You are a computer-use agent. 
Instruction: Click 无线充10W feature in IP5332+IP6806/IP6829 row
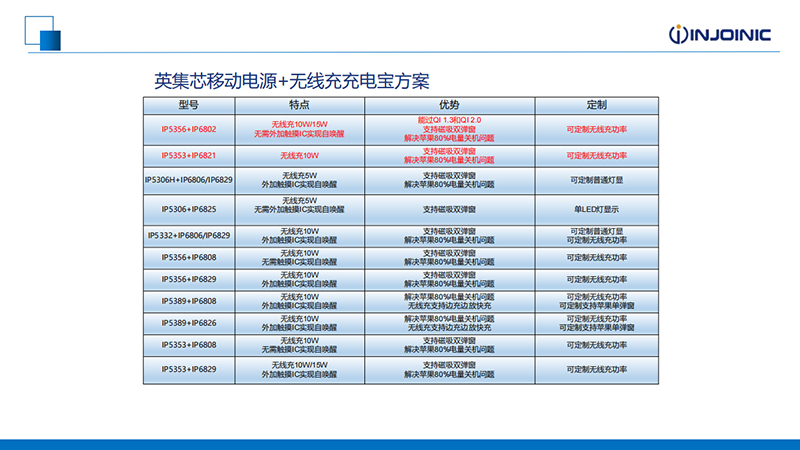click(299, 232)
